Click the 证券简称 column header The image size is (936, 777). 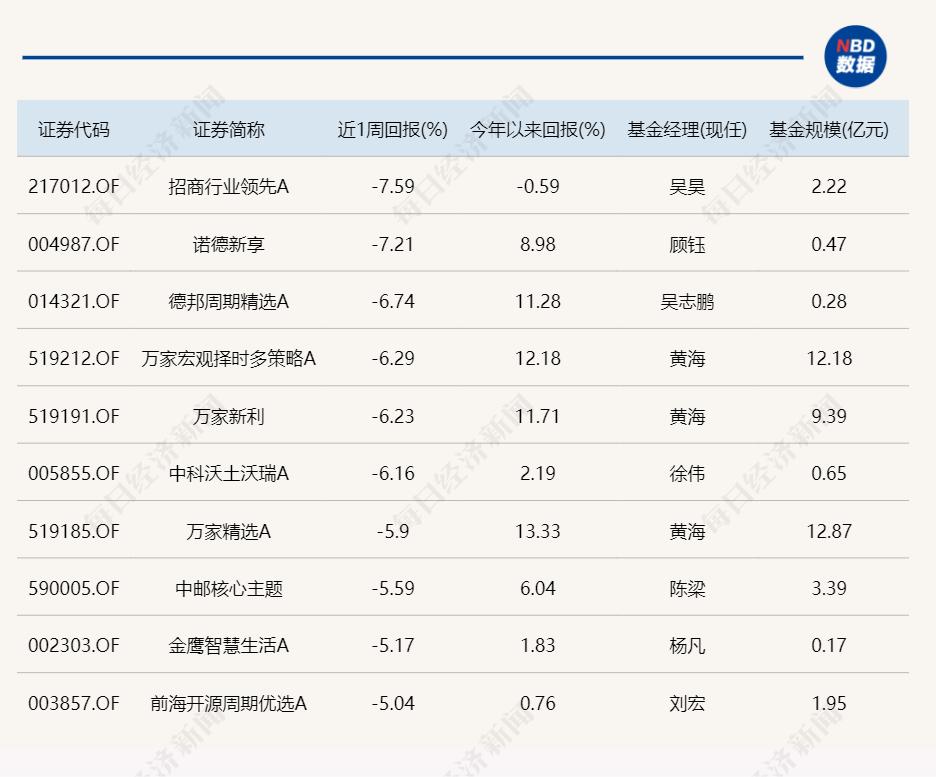pyautogui.click(x=229, y=130)
